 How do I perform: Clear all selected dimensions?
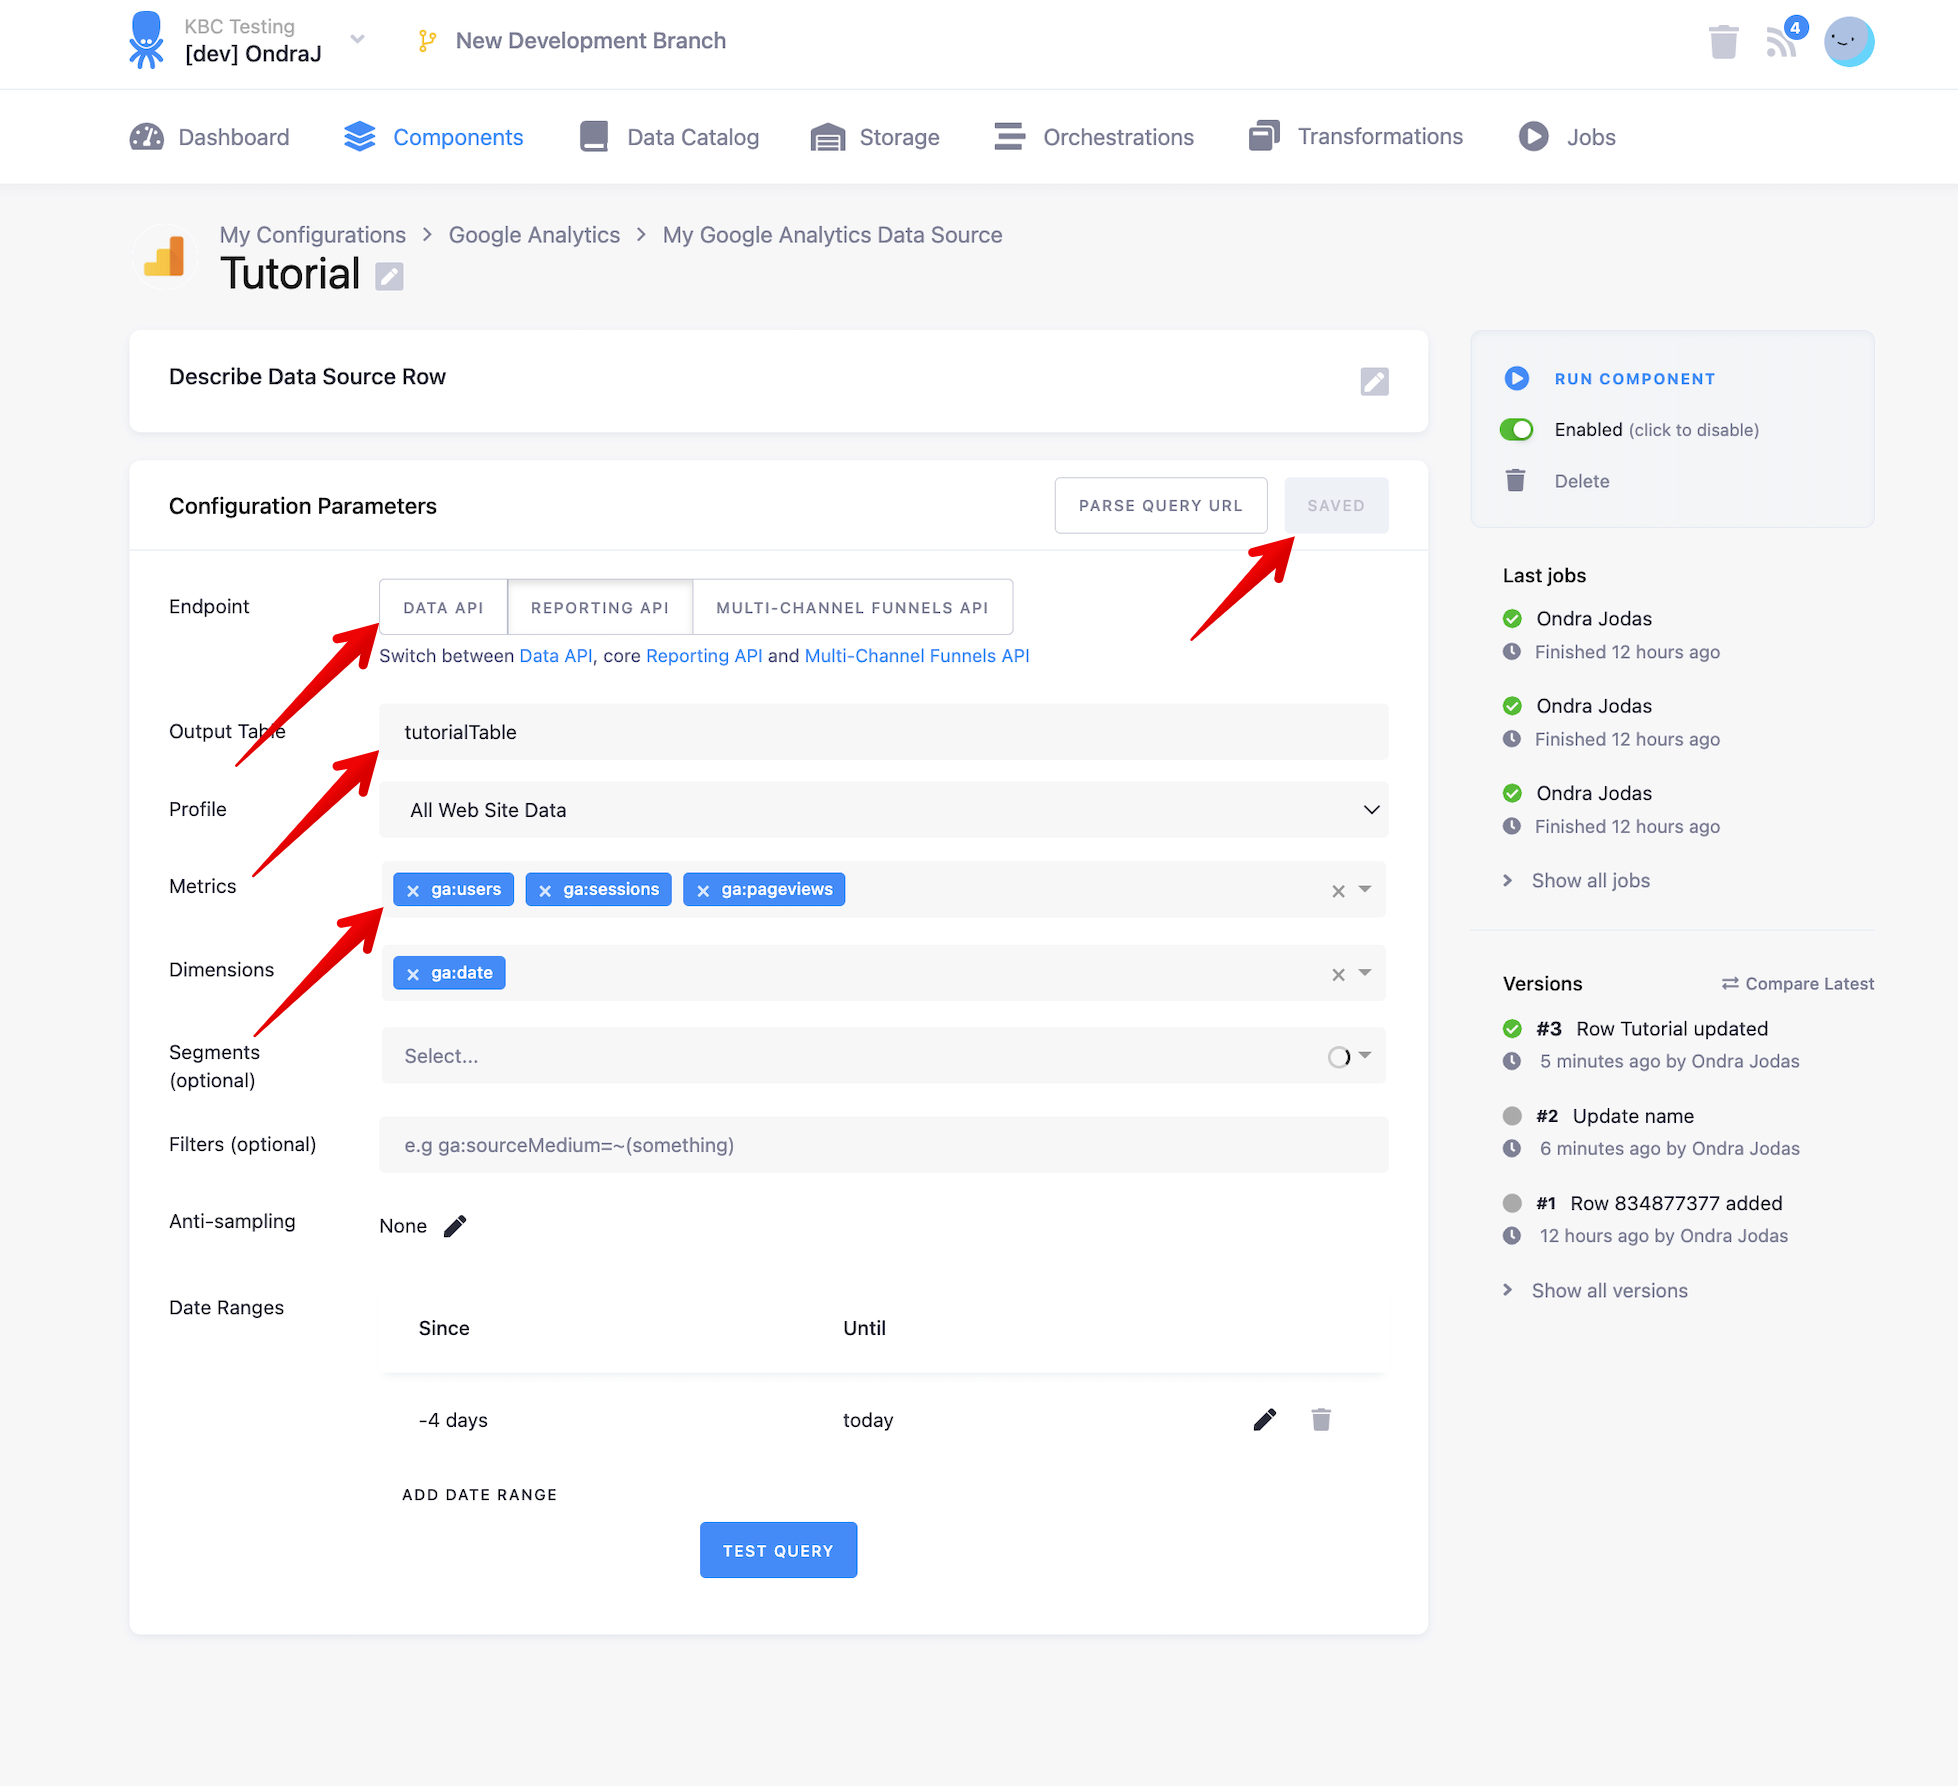1338,974
